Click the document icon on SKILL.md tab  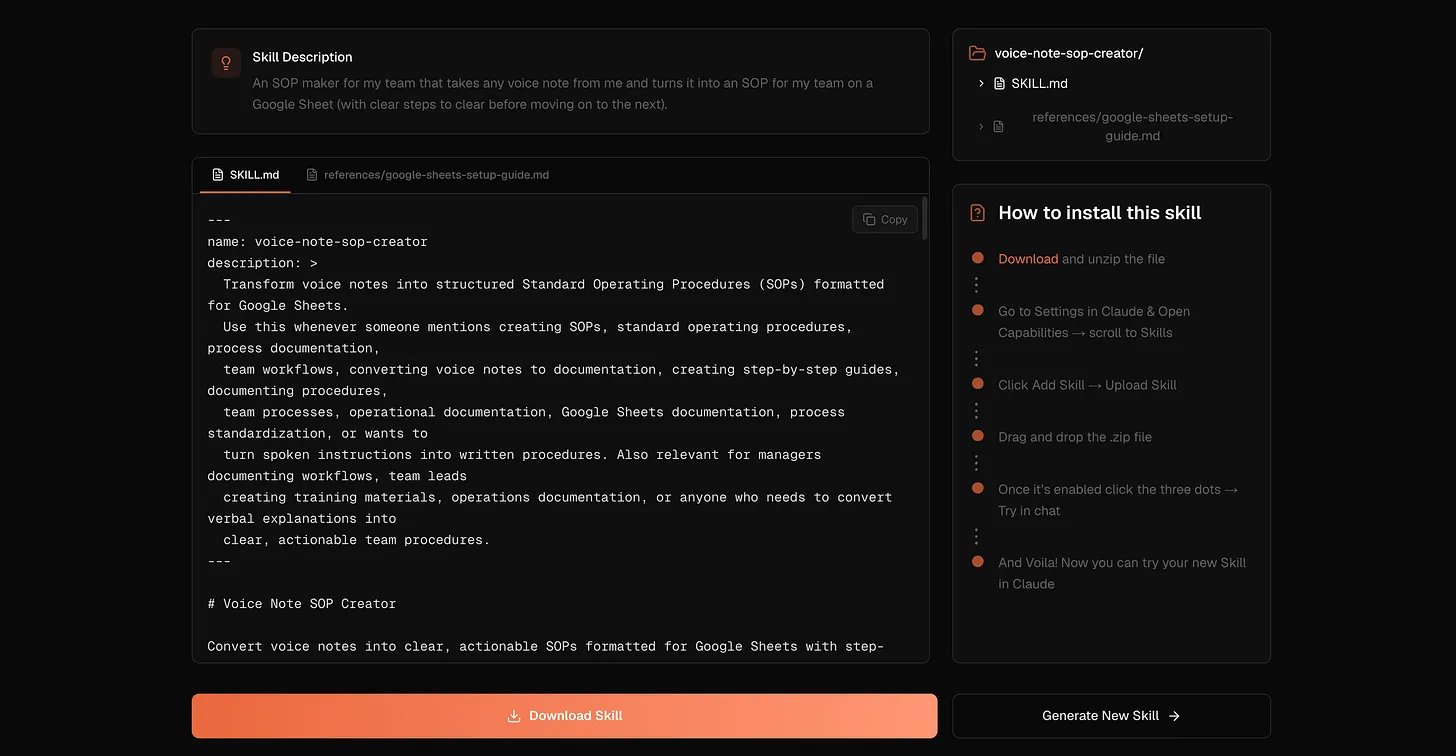coord(218,175)
